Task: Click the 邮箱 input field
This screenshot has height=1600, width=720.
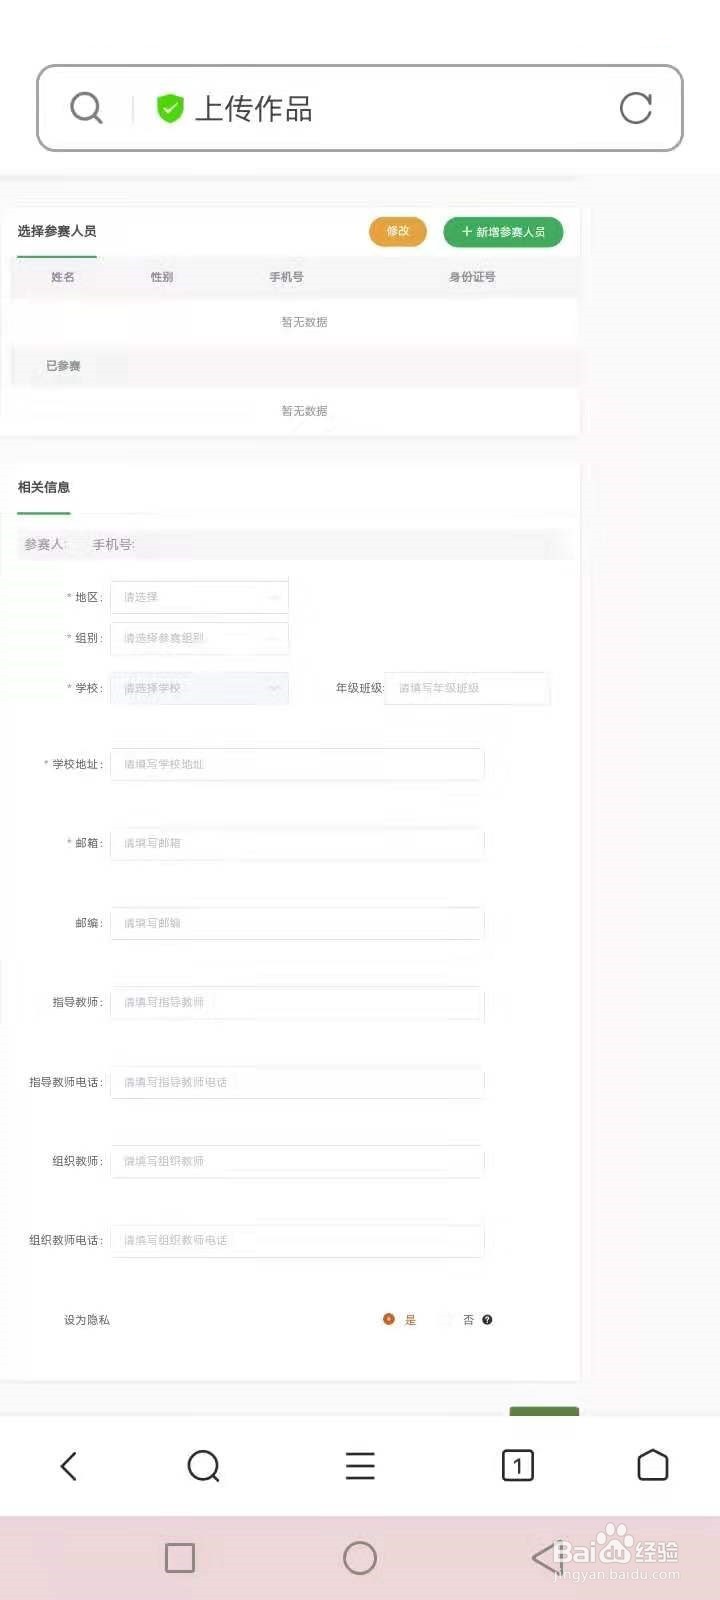Action: [297, 843]
